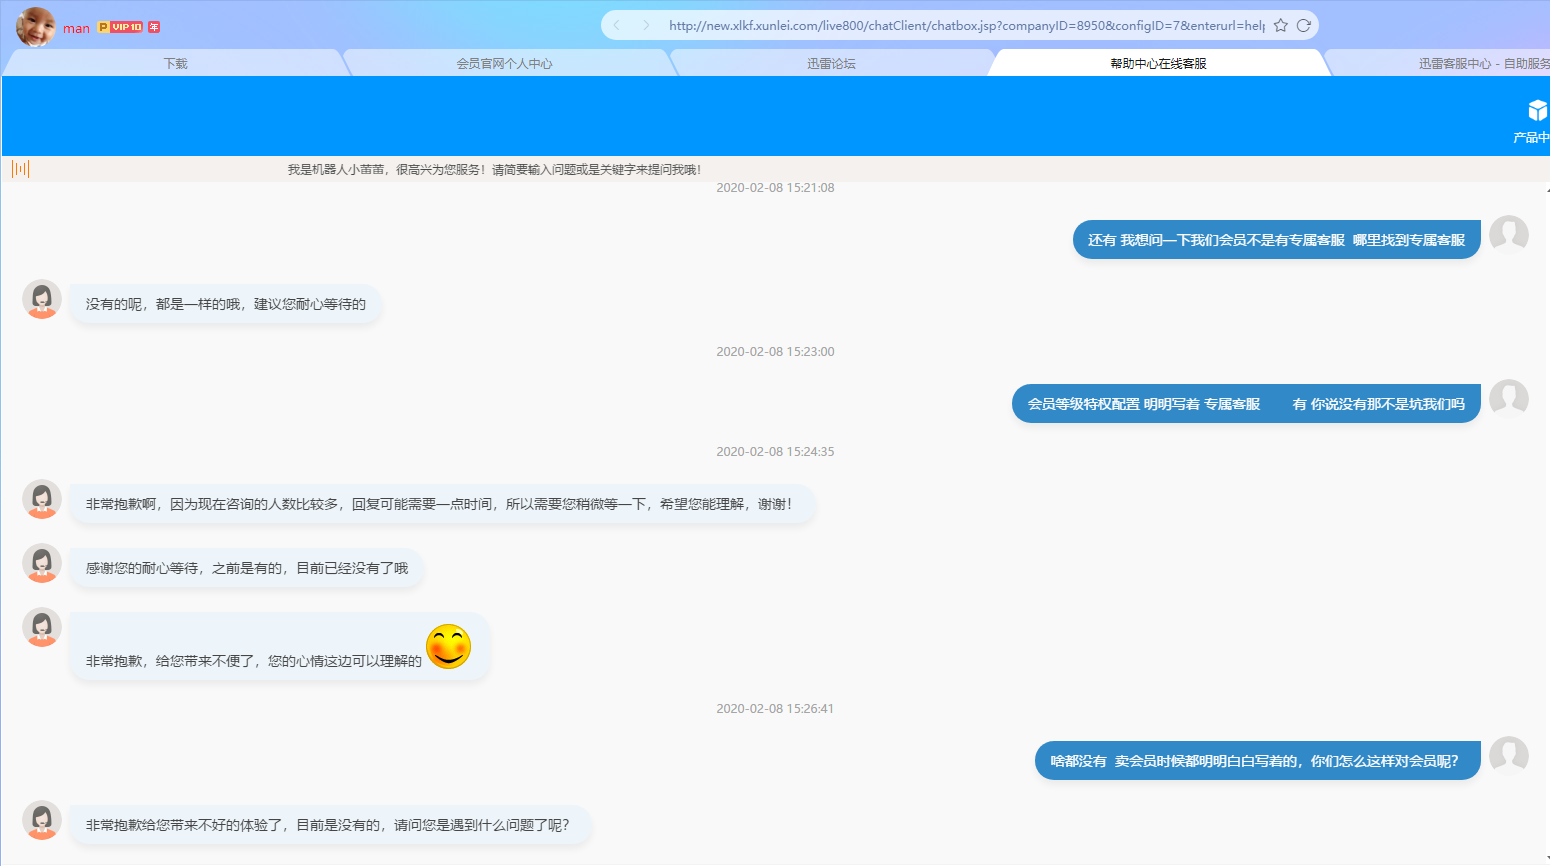Bookmark this page with the star icon
The height and width of the screenshot is (866, 1550).
[x=1281, y=23]
